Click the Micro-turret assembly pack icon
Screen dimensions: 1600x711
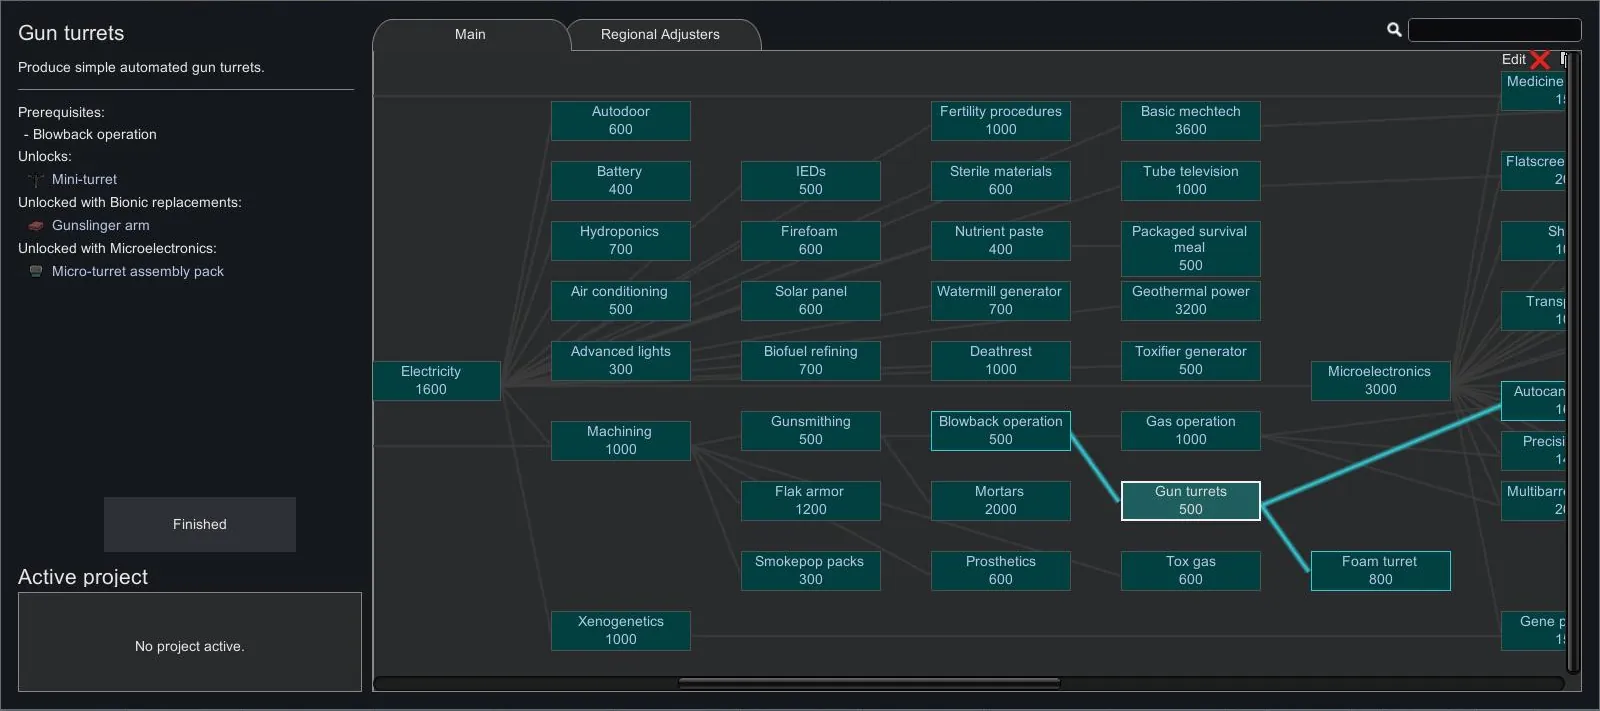[36, 272]
